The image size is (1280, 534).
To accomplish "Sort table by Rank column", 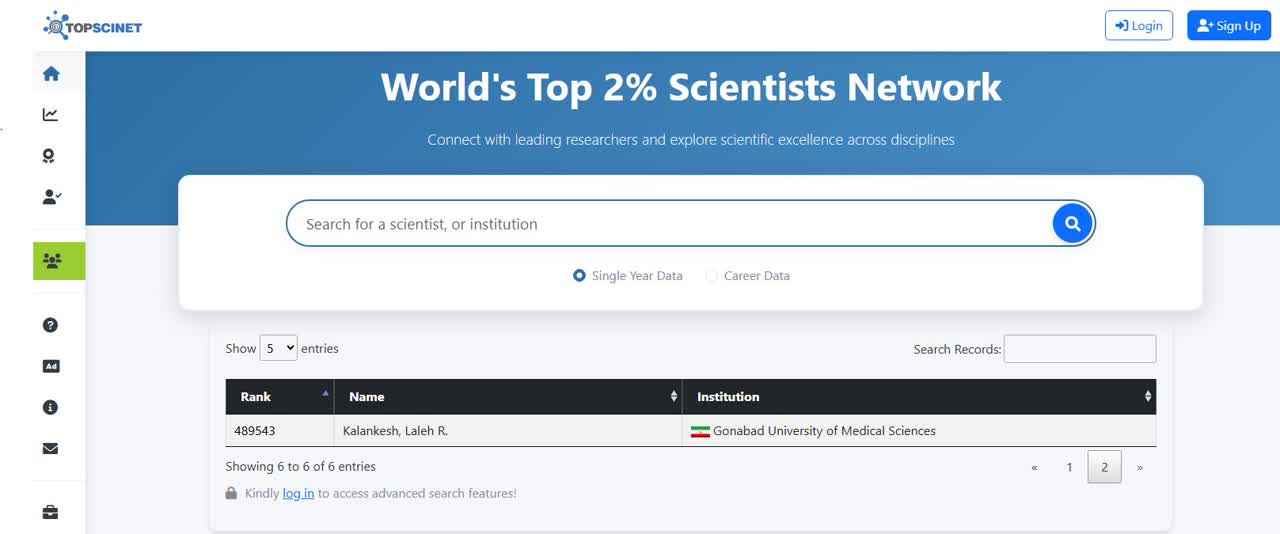I will [x=279, y=397].
